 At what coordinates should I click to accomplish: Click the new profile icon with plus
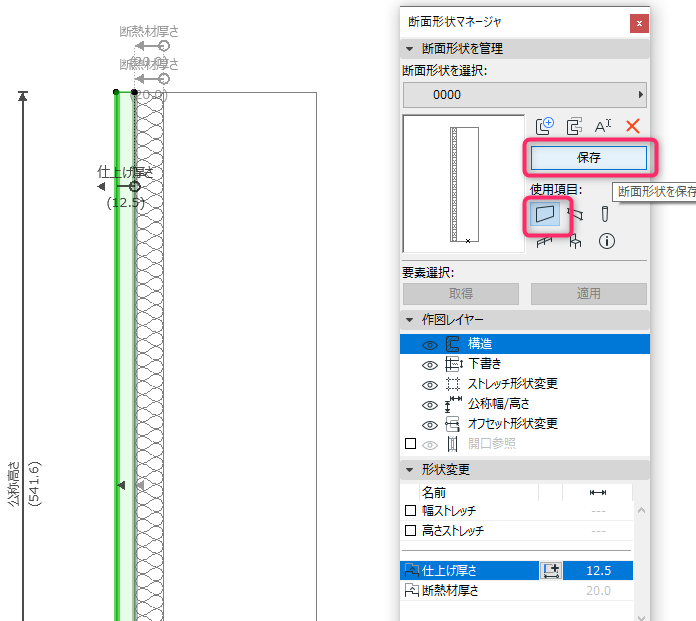coord(544,127)
